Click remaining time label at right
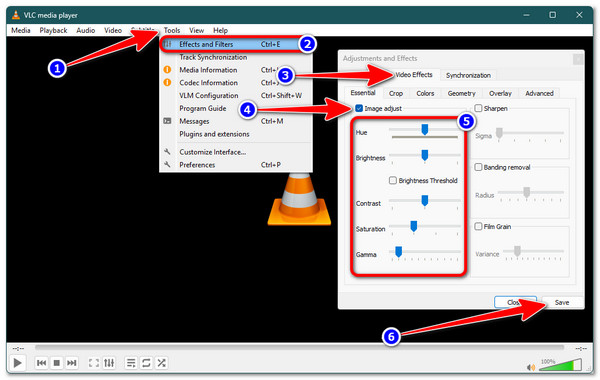Viewport: 600px width, 380px height. pyautogui.click(x=581, y=349)
